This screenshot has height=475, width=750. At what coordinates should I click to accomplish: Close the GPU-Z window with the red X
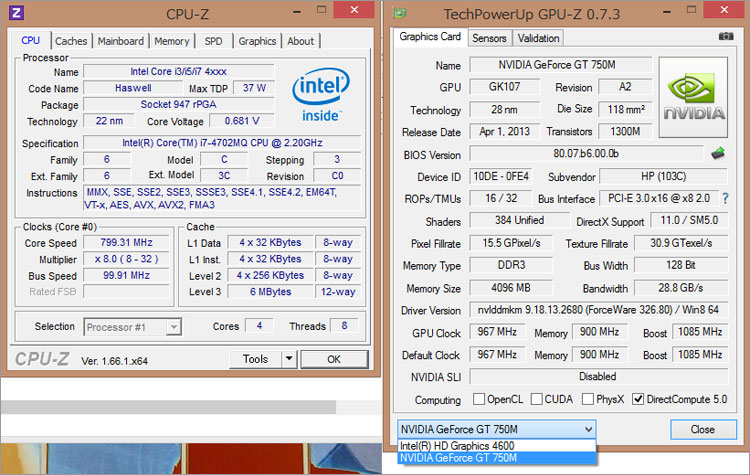(725, 10)
